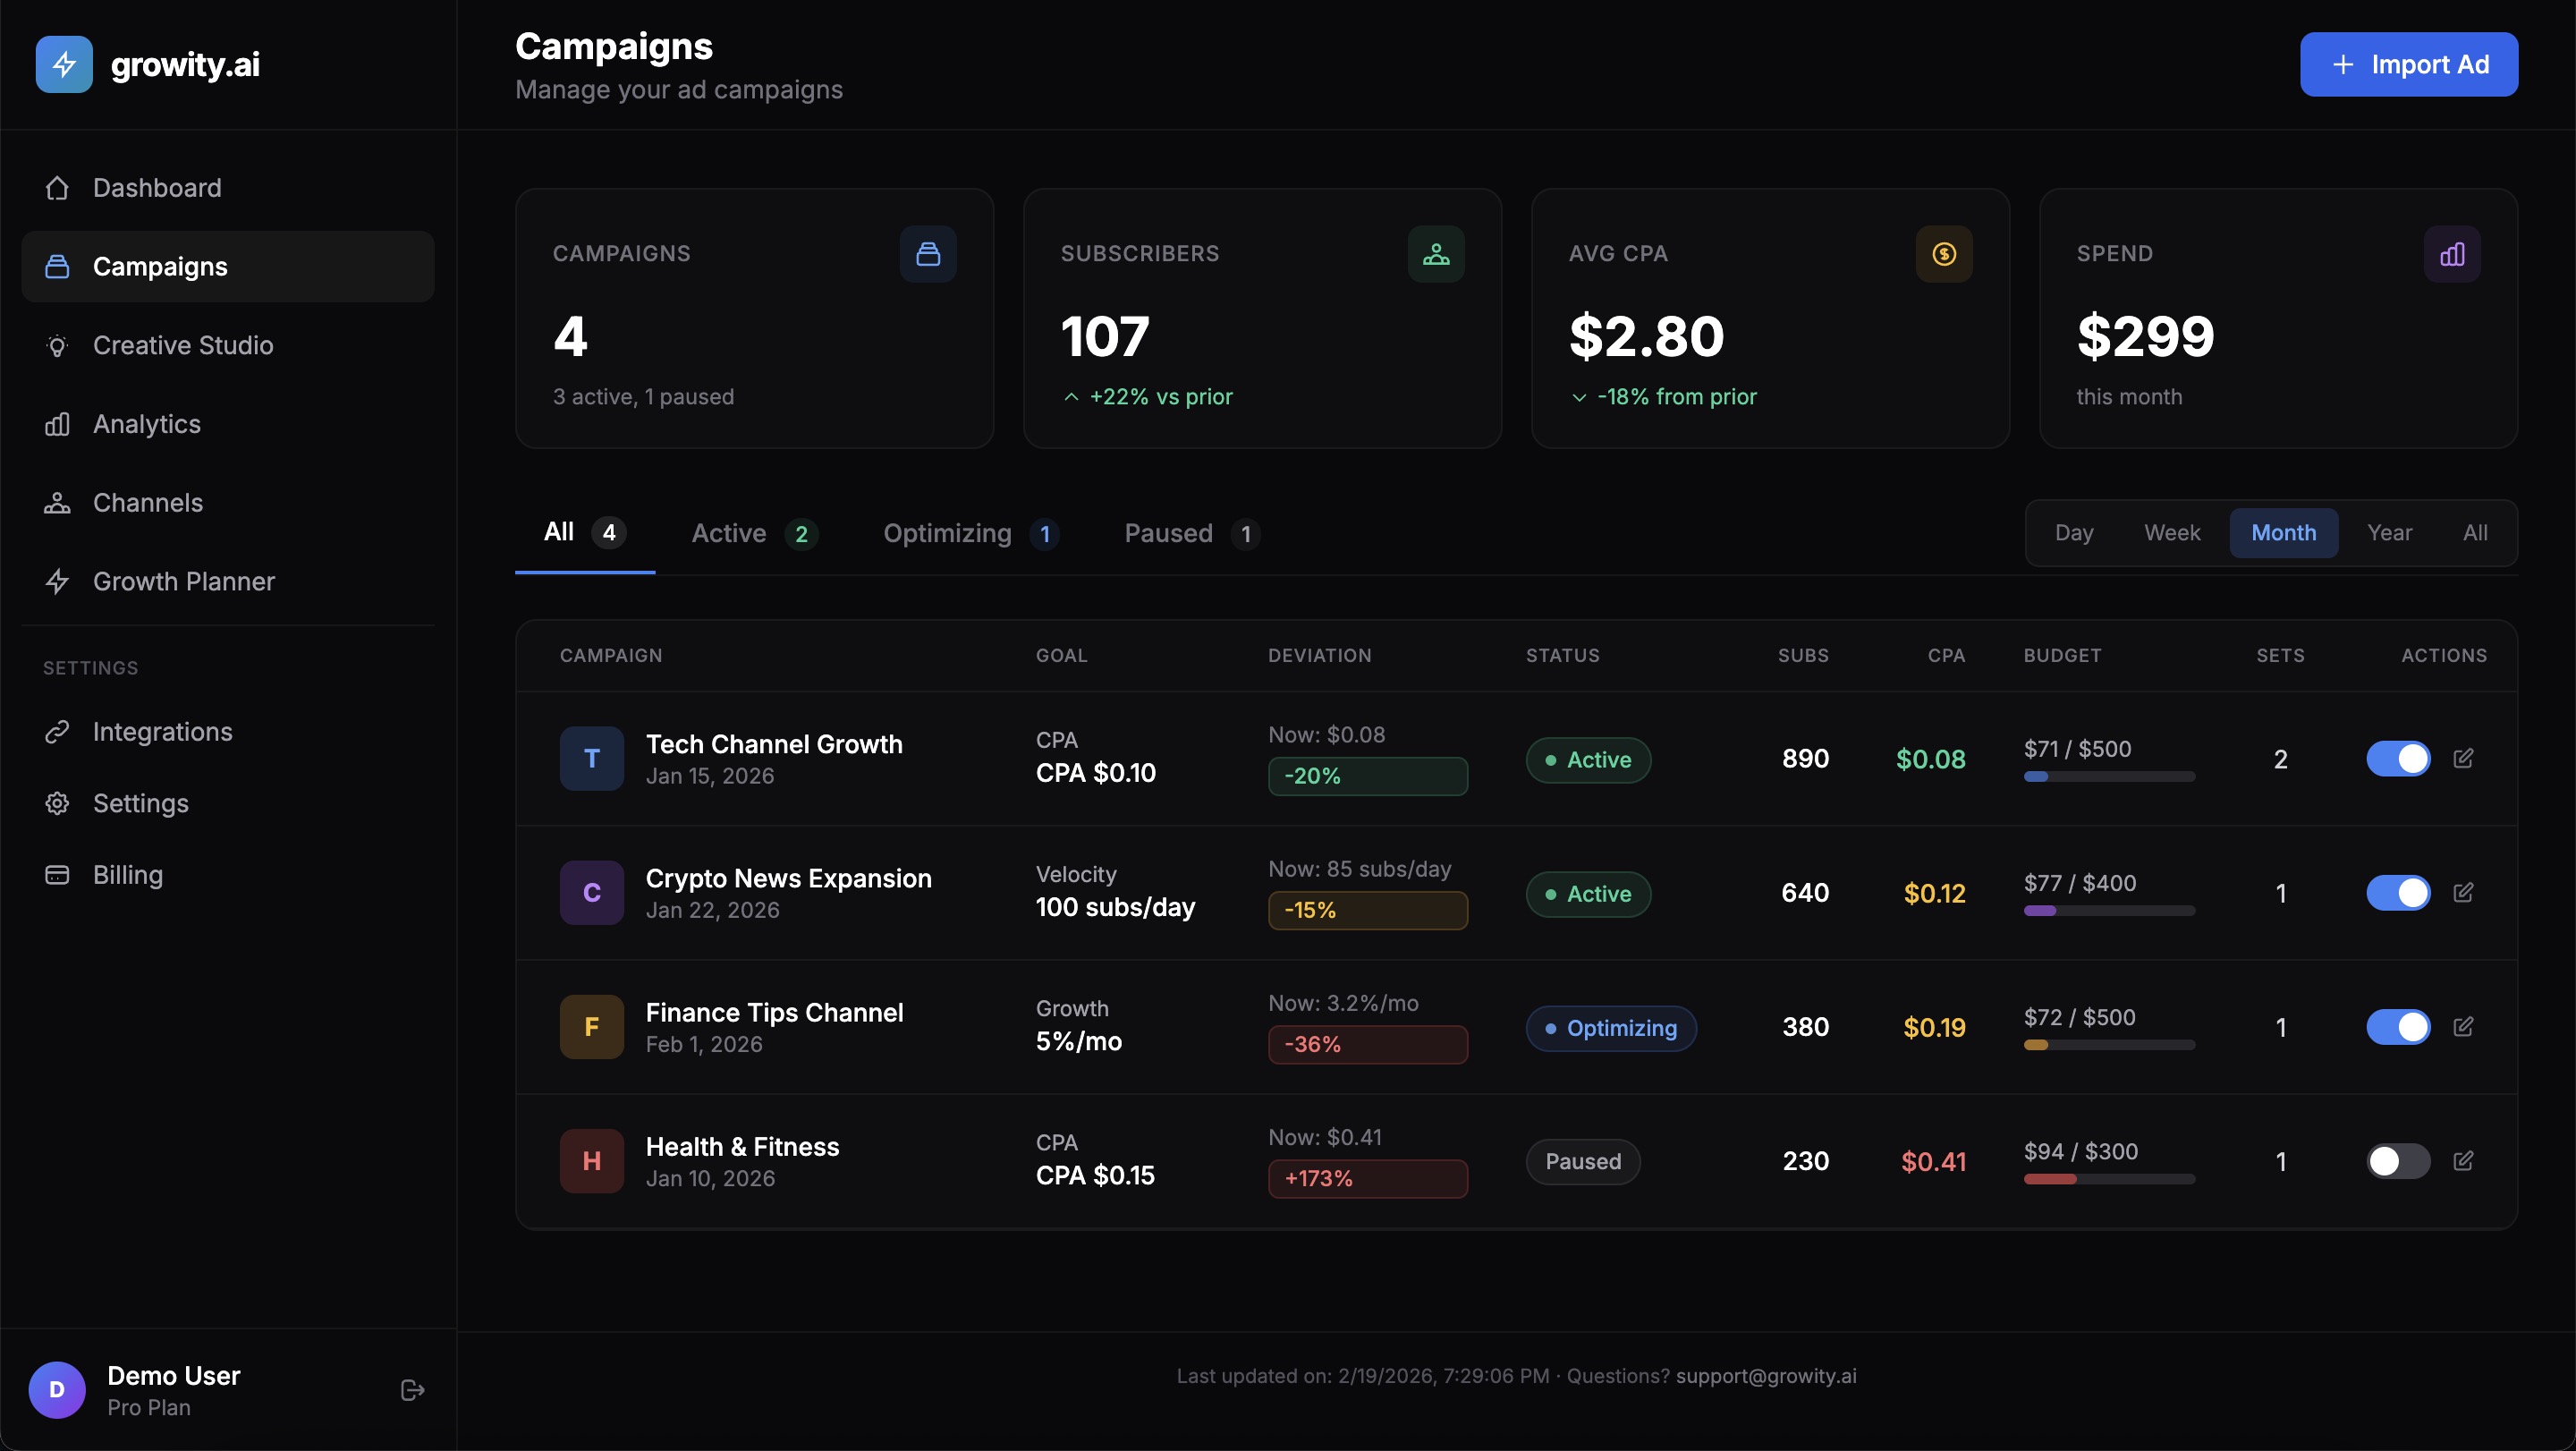Click the Integrations link icon in sidebar
2576x1451 pixels.
pyautogui.click(x=57, y=730)
